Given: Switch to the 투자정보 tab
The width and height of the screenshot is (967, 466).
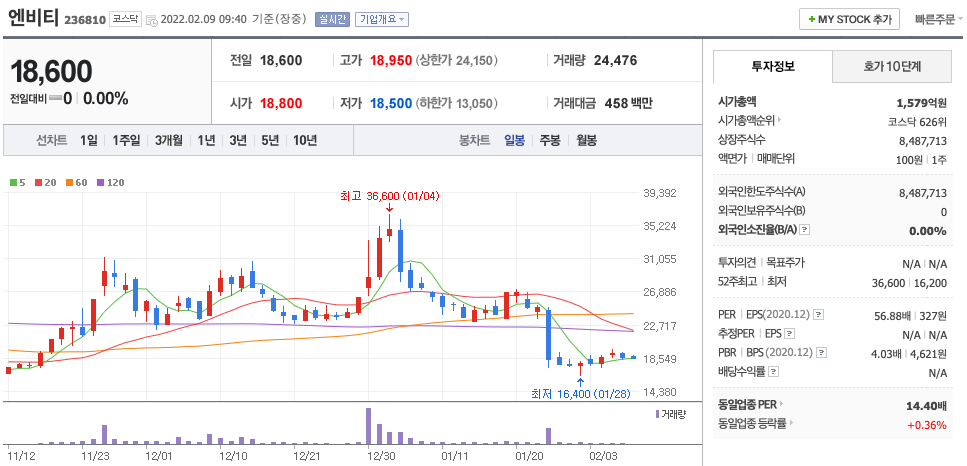Looking at the screenshot, I should pos(773,67).
